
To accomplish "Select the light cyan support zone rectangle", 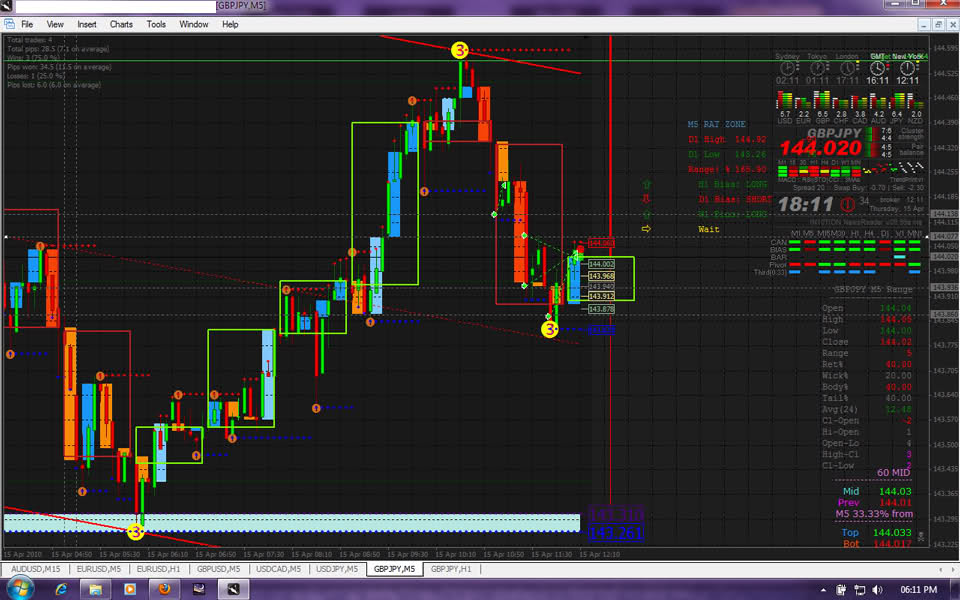I will tap(291, 522).
